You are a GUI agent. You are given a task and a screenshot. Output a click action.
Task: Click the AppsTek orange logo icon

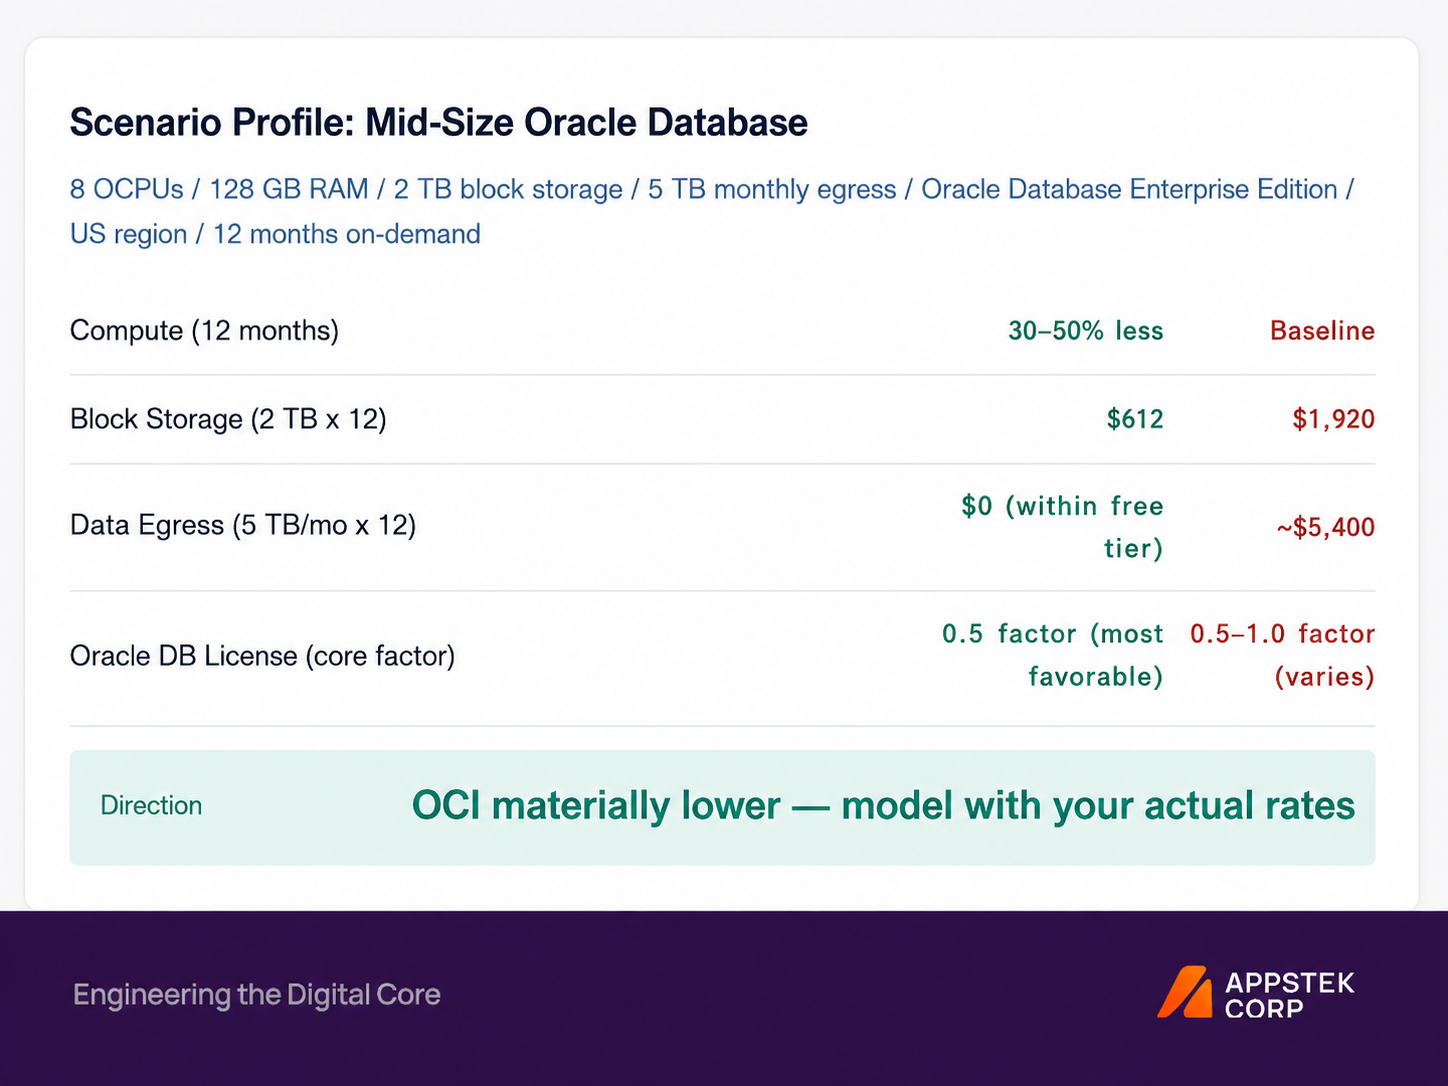(1186, 992)
